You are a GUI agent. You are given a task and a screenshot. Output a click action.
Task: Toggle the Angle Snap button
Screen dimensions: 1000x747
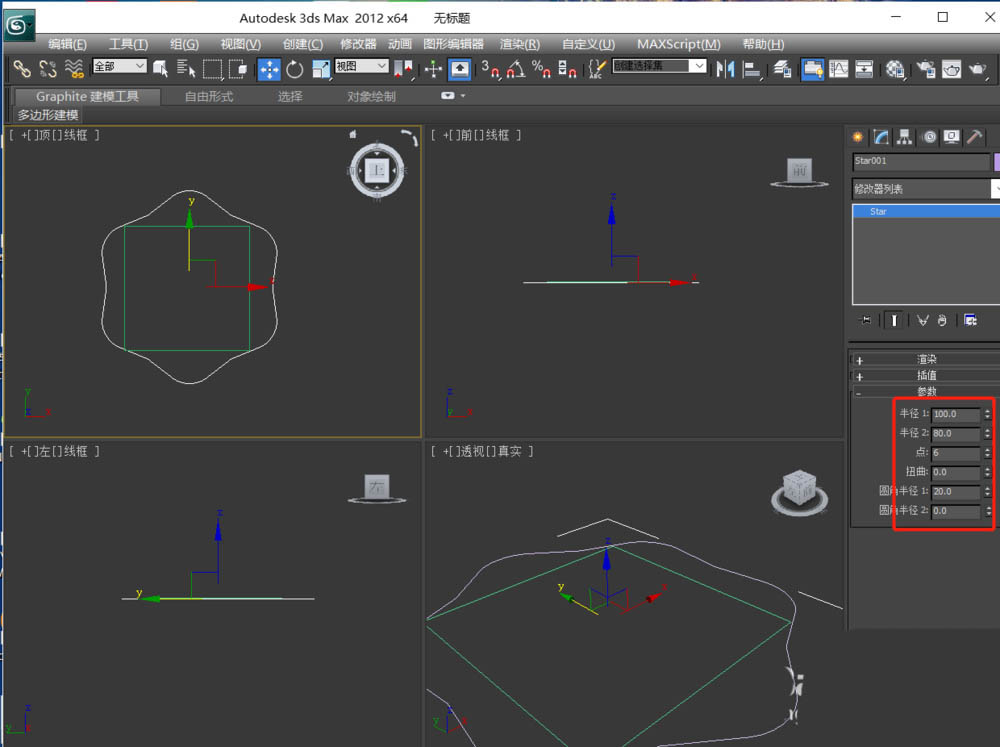point(515,69)
